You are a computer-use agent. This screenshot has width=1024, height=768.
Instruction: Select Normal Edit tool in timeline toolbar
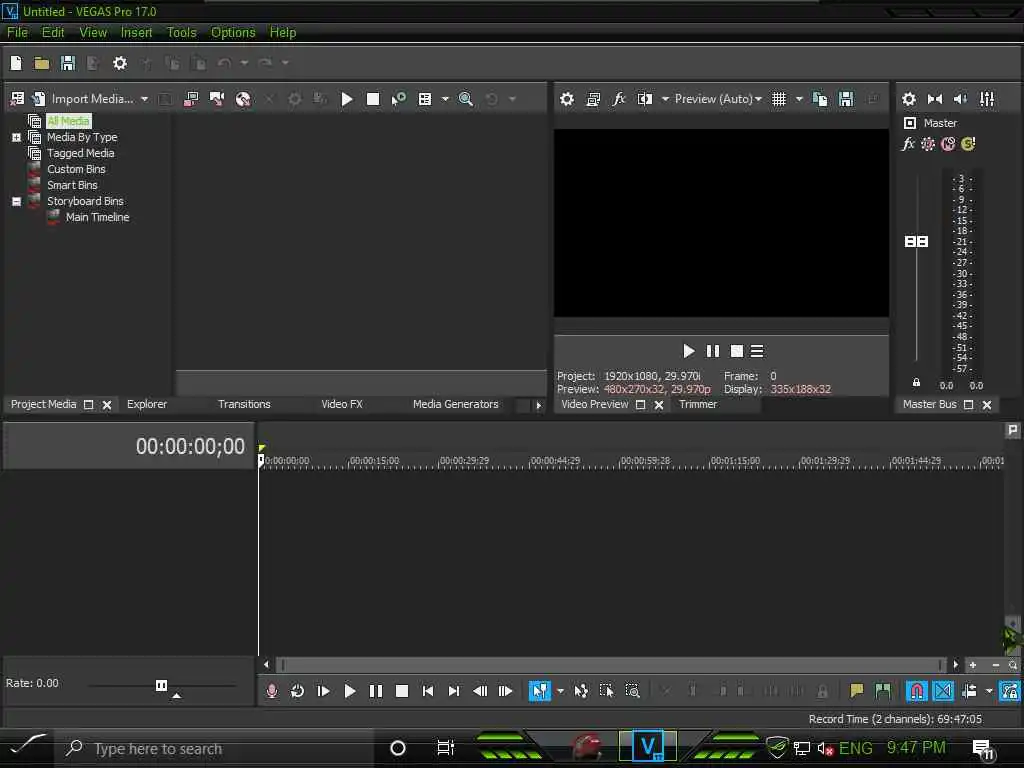pyautogui.click(x=539, y=691)
